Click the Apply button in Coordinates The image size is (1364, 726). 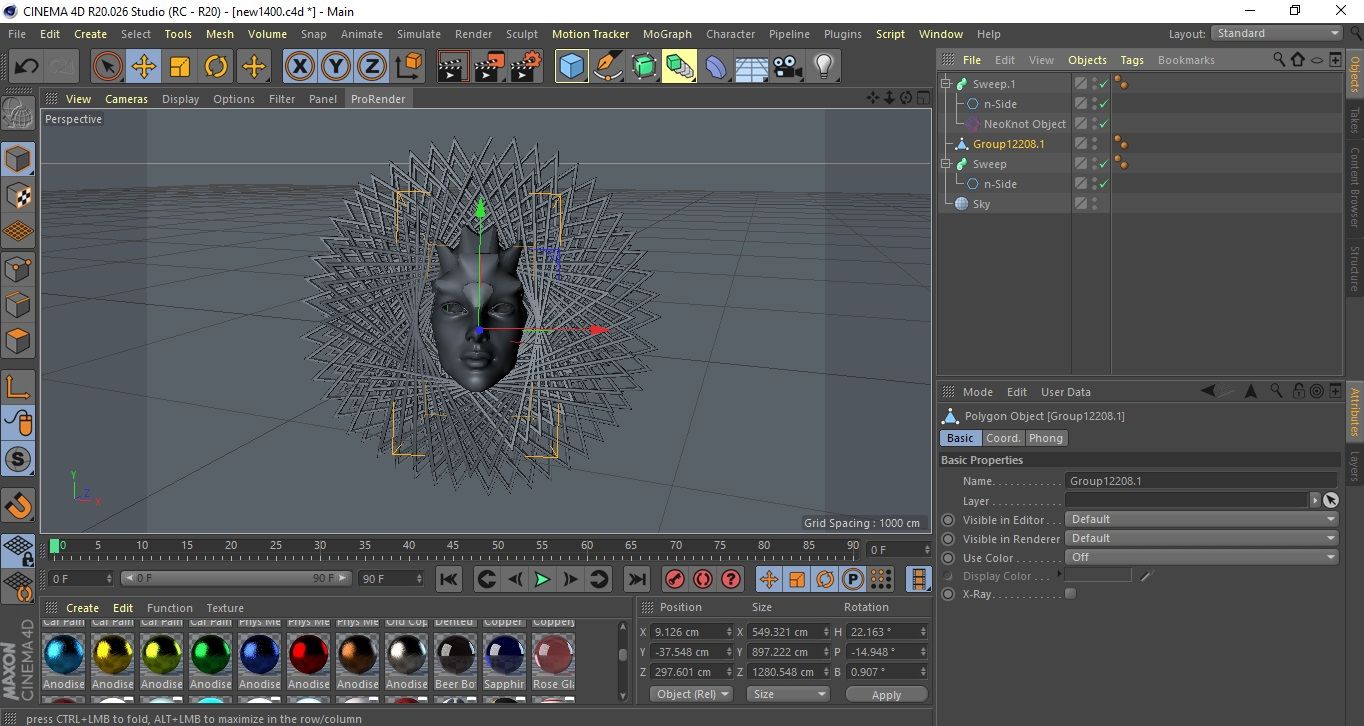[886, 694]
